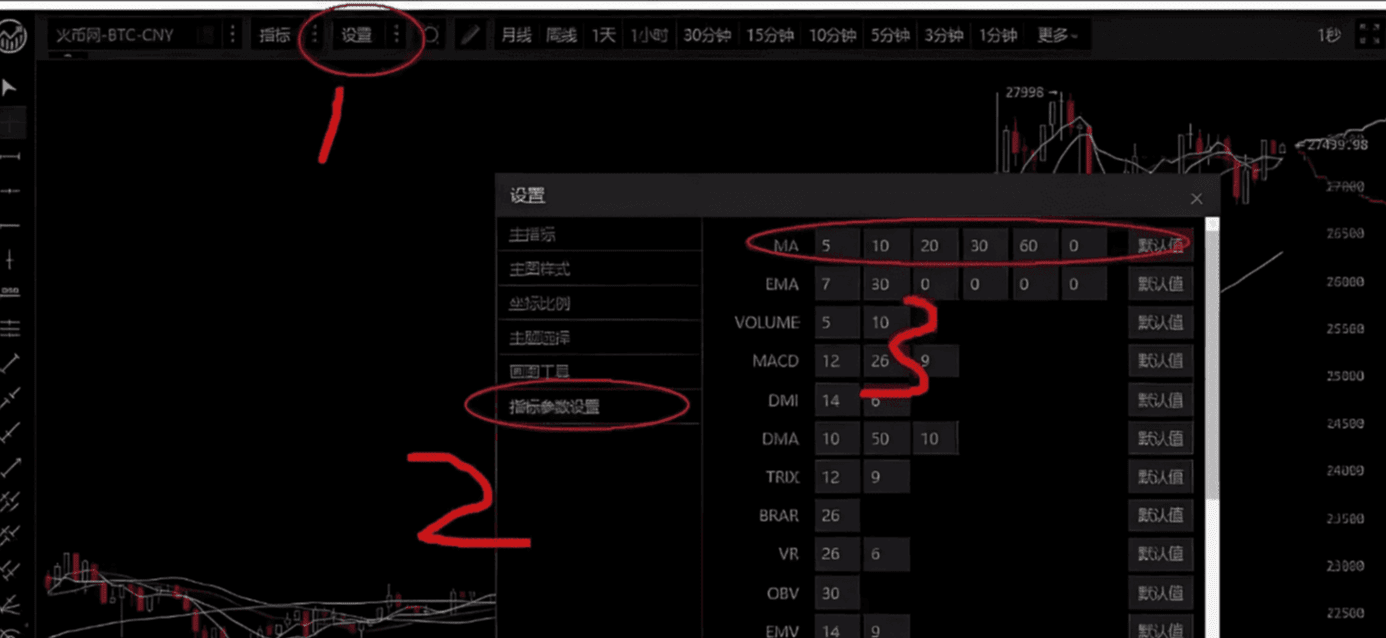This screenshot has height=638, width=1386.
Task: Open the three-dot menu next to 指标
Action: [314, 35]
